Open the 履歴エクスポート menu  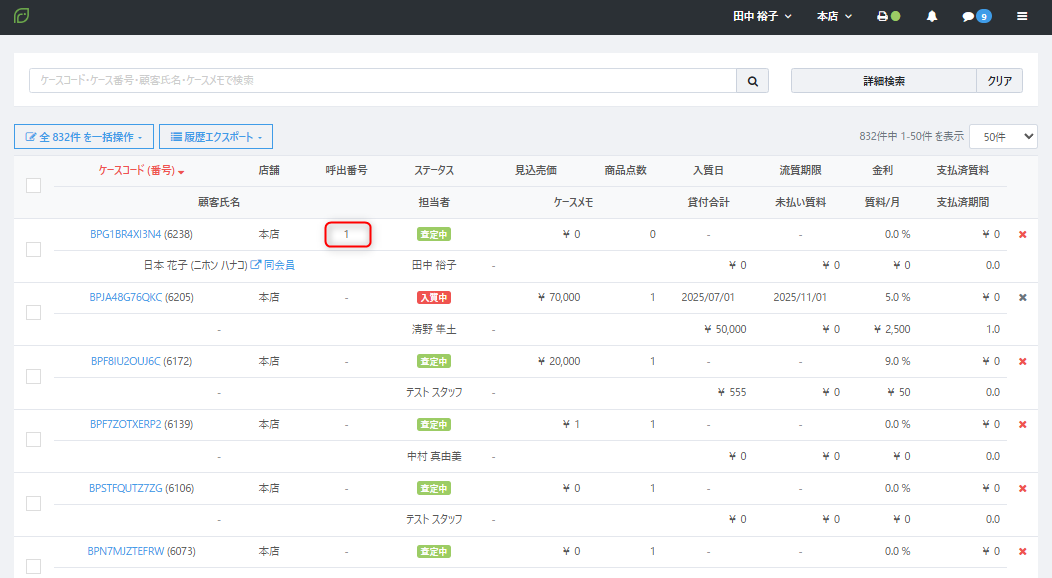point(215,137)
